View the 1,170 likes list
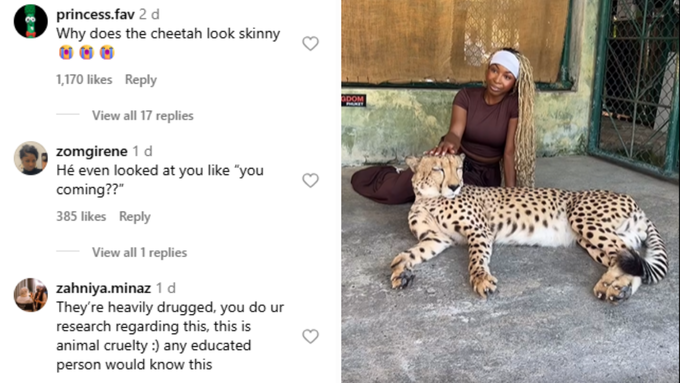 pyautogui.click(x=84, y=80)
